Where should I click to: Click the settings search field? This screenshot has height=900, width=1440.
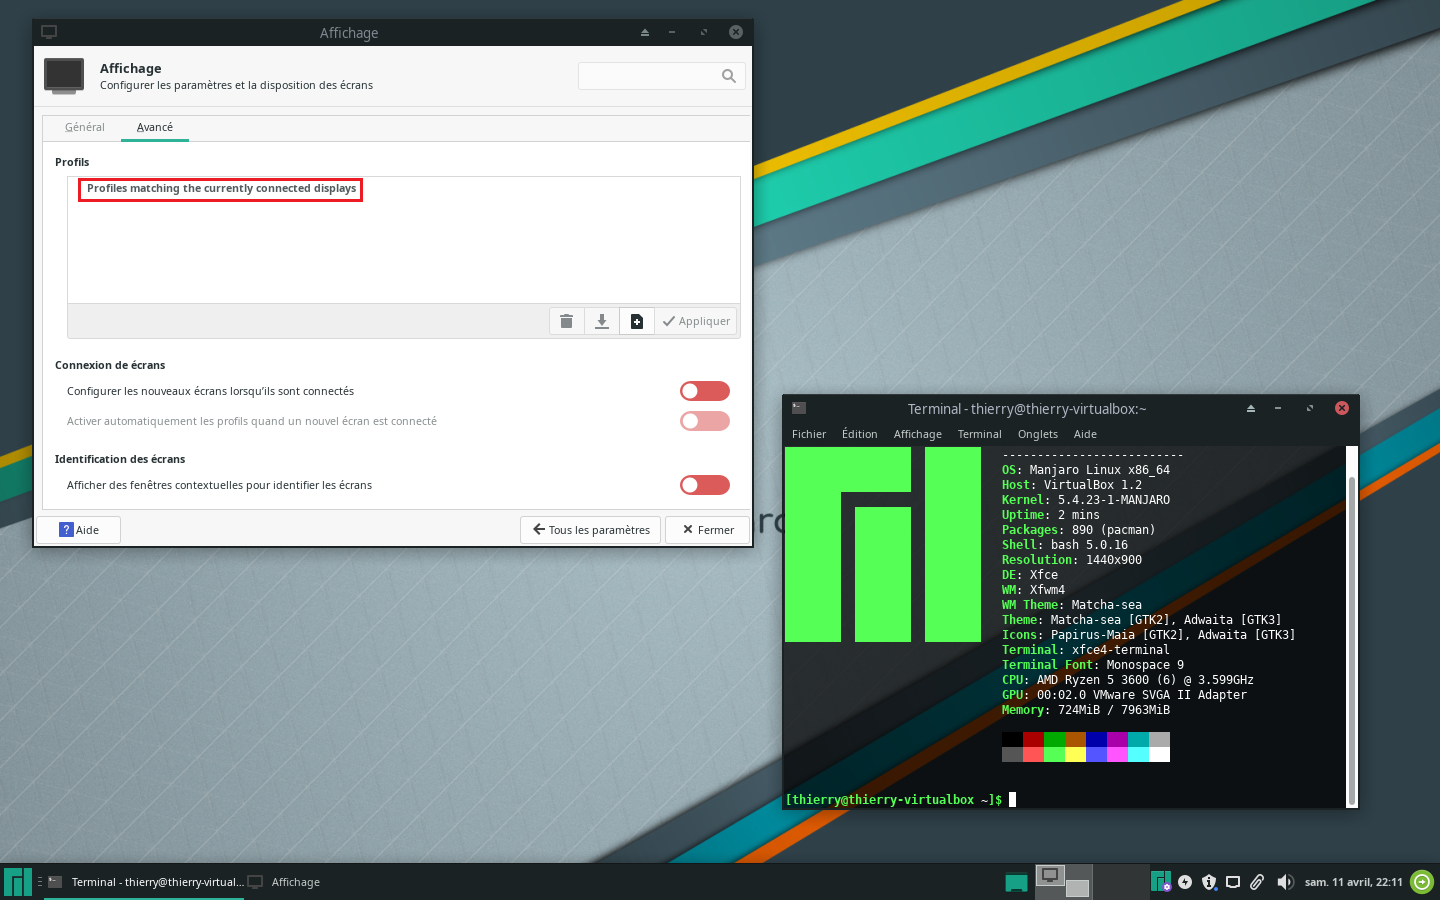(x=650, y=76)
